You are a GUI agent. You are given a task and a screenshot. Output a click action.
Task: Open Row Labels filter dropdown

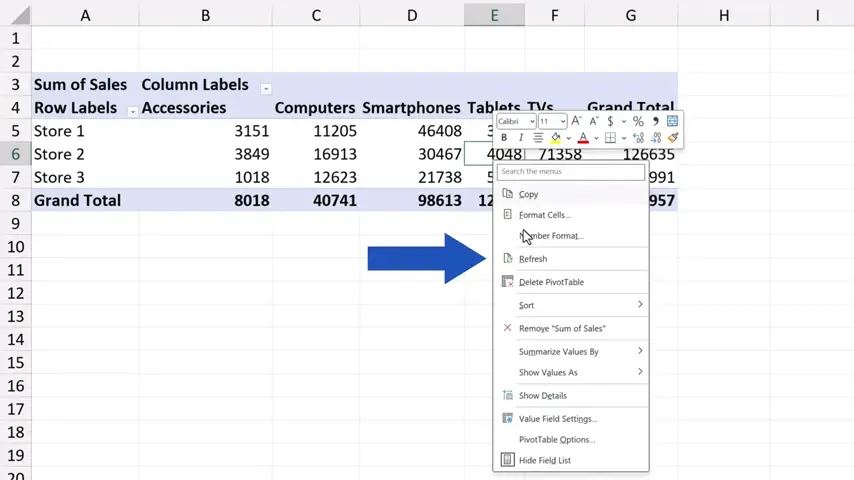pyautogui.click(x=132, y=111)
